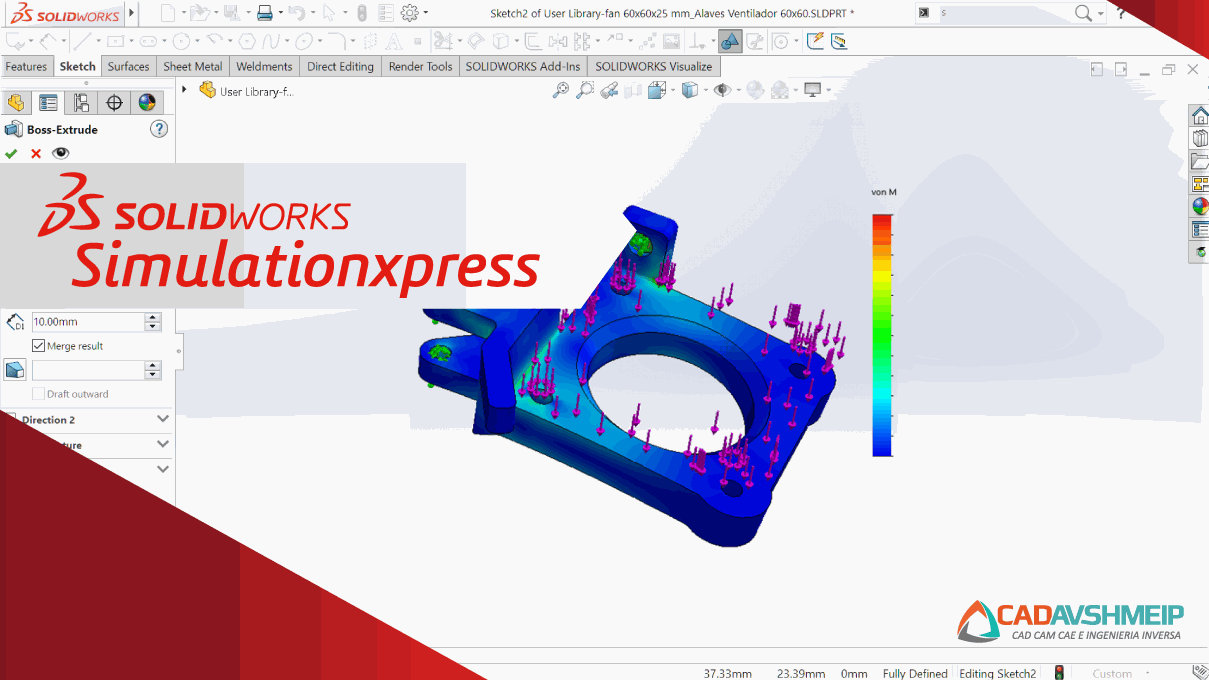Increase depth using the 10.00mm stepper arrow
The width and height of the screenshot is (1209, 680).
pyautogui.click(x=152, y=317)
